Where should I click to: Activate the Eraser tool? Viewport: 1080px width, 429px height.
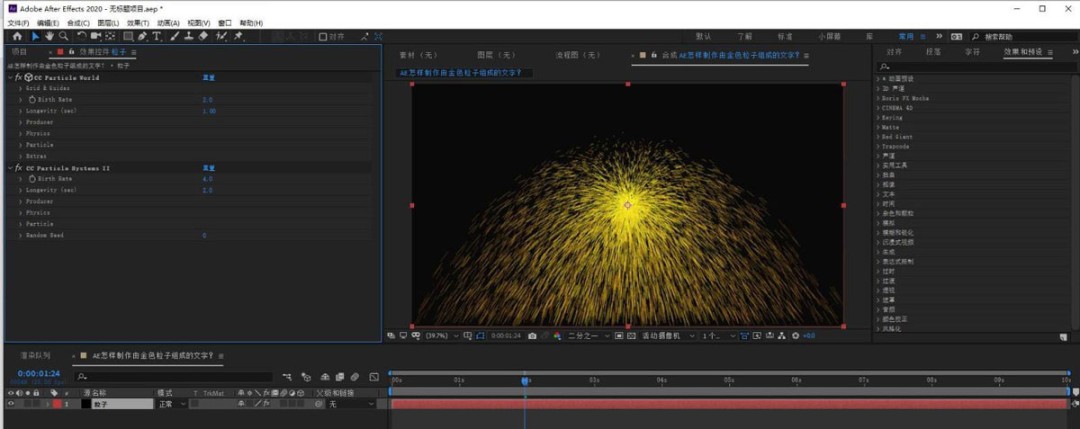point(203,36)
